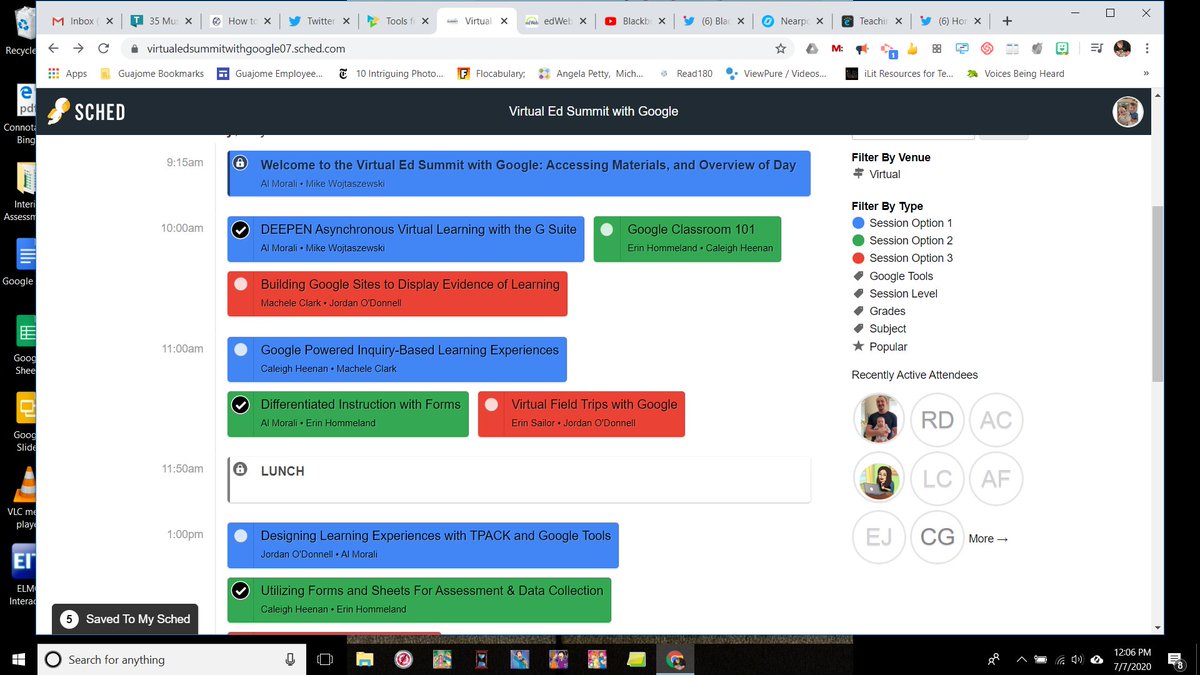Go back with the browser back arrow
The image size is (1200, 675).
pos(53,48)
